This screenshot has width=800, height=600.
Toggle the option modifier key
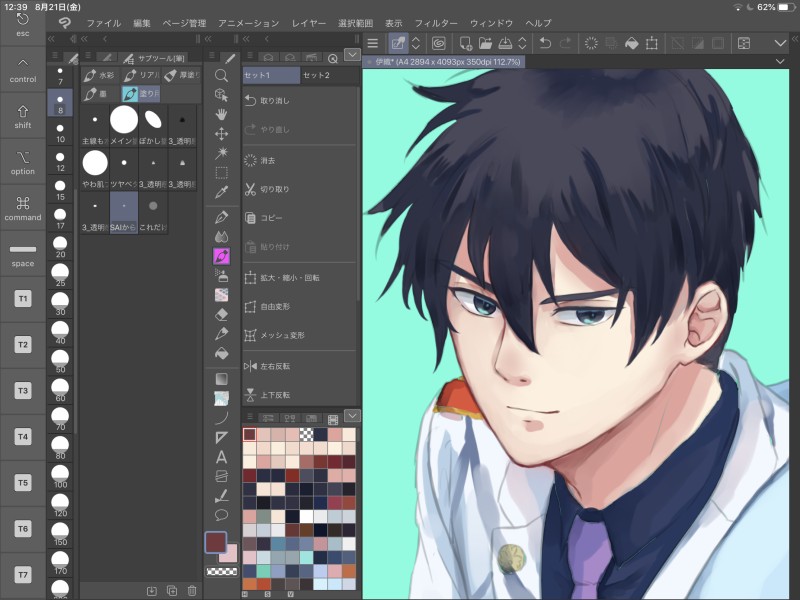point(22,162)
